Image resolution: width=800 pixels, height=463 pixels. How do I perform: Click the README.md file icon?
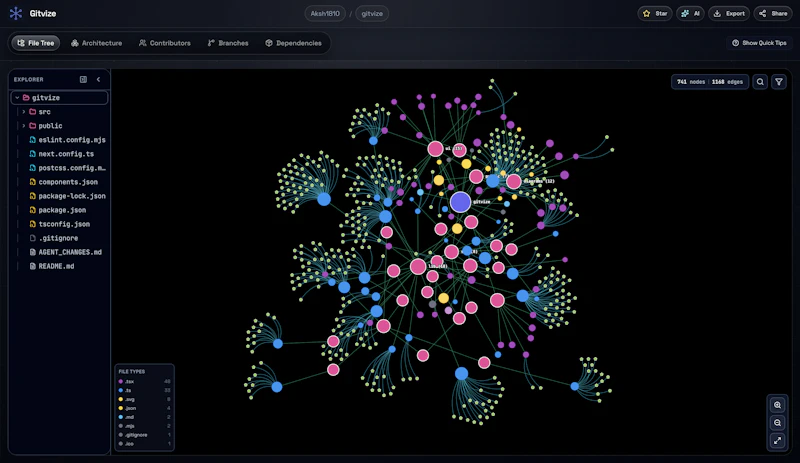pos(33,266)
